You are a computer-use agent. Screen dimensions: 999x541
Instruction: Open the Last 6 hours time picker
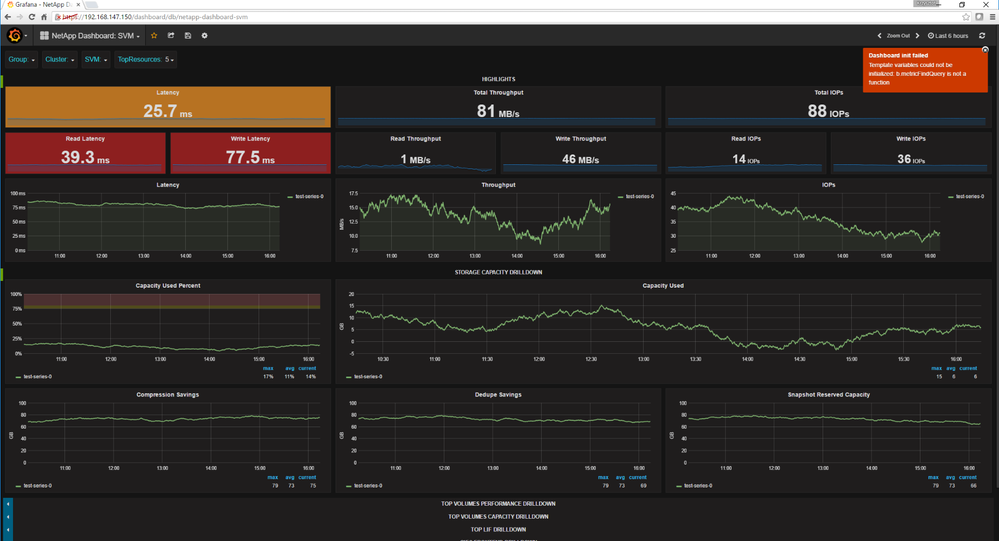point(948,36)
